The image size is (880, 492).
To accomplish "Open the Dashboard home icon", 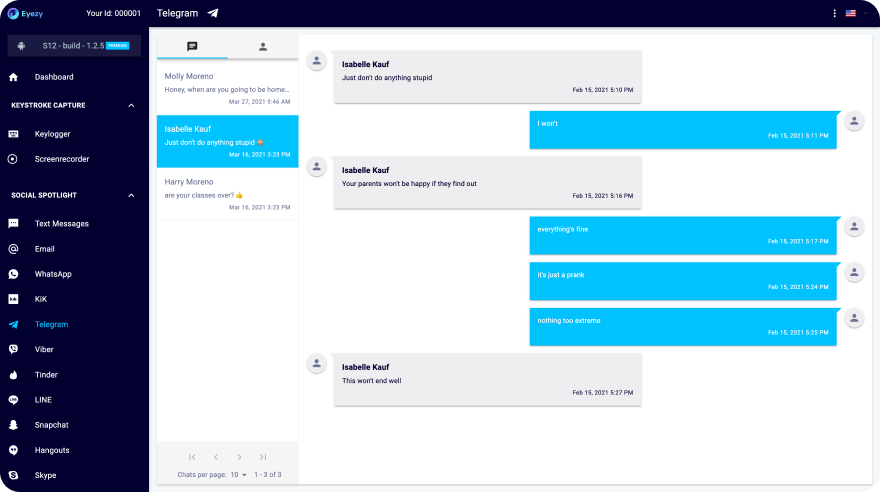I will pos(13,77).
